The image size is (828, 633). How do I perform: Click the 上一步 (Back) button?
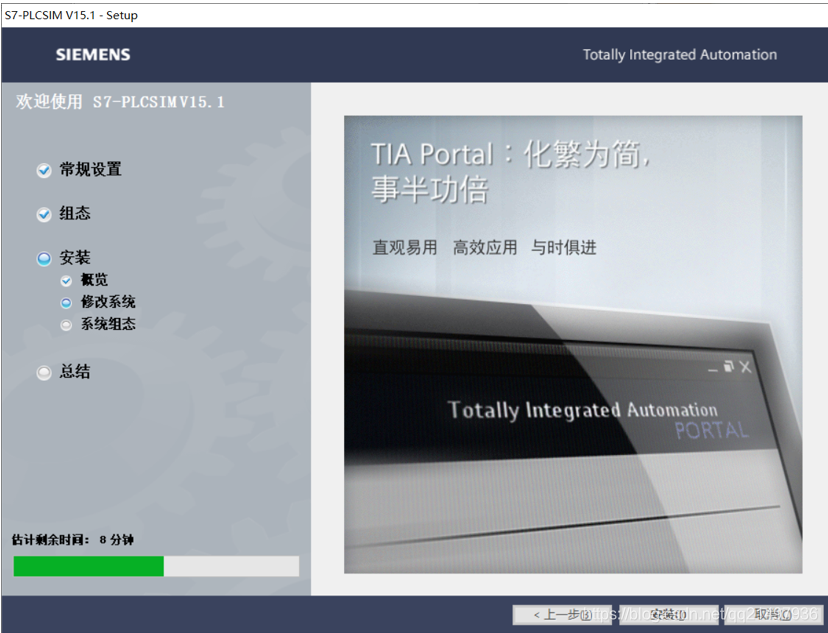(x=562, y=615)
